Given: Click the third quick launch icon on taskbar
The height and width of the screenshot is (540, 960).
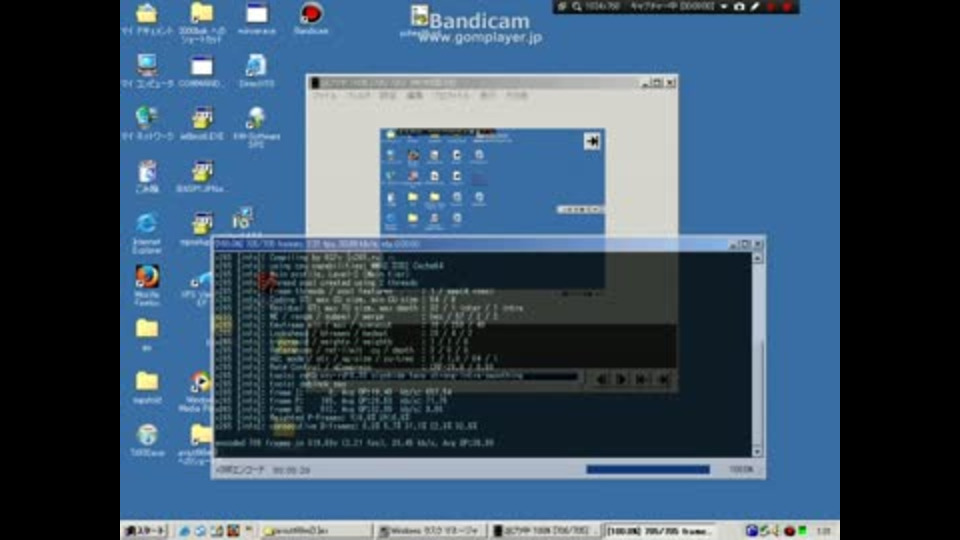Looking at the screenshot, I should pos(217,531).
